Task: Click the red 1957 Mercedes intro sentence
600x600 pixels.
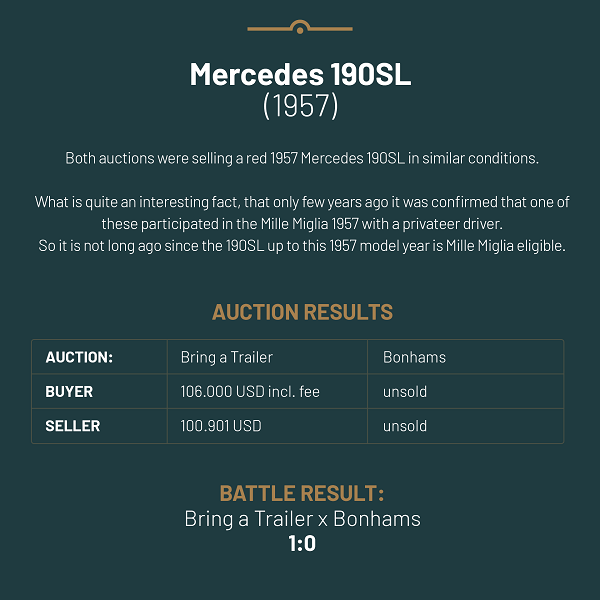Action: (x=302, y=158)
